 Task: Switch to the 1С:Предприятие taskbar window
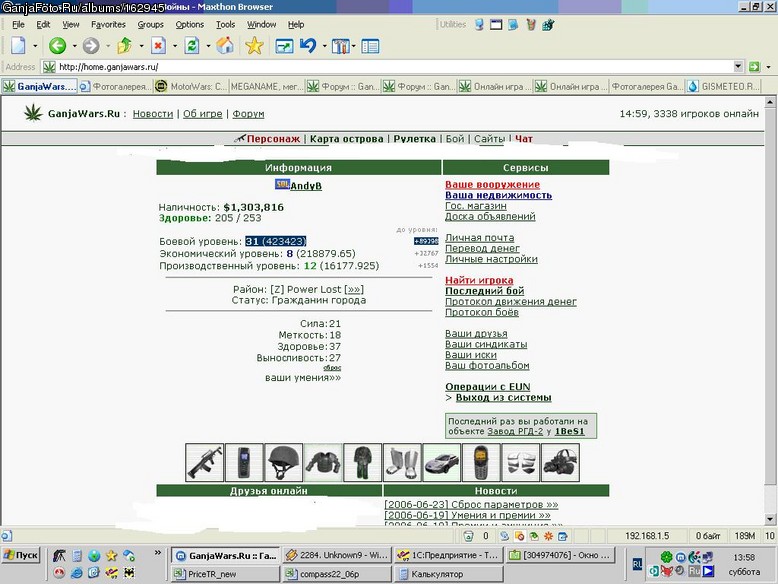[x=450, y=555]
